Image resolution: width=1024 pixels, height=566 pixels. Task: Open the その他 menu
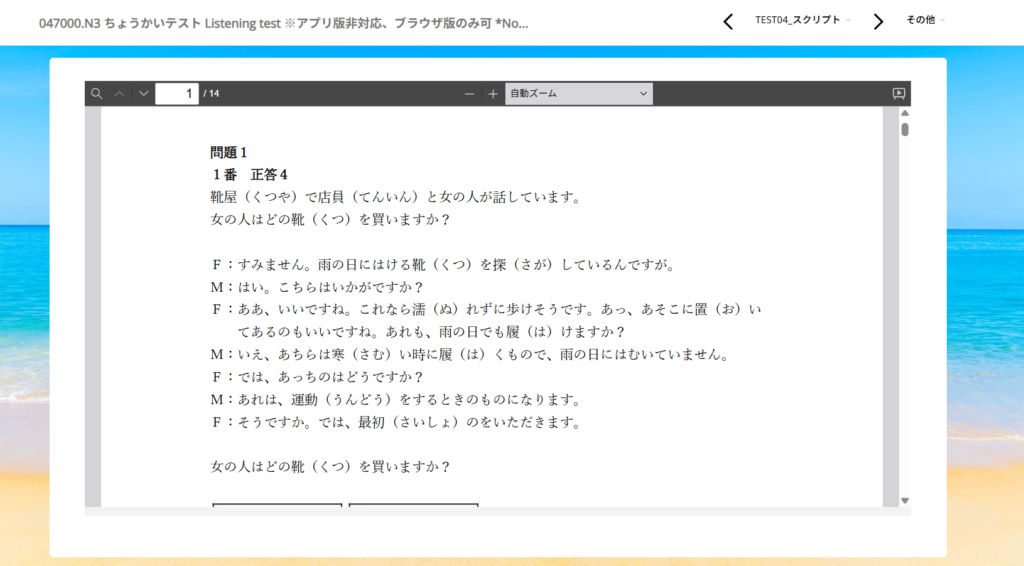pyautogui.click(x=925, y=20)
